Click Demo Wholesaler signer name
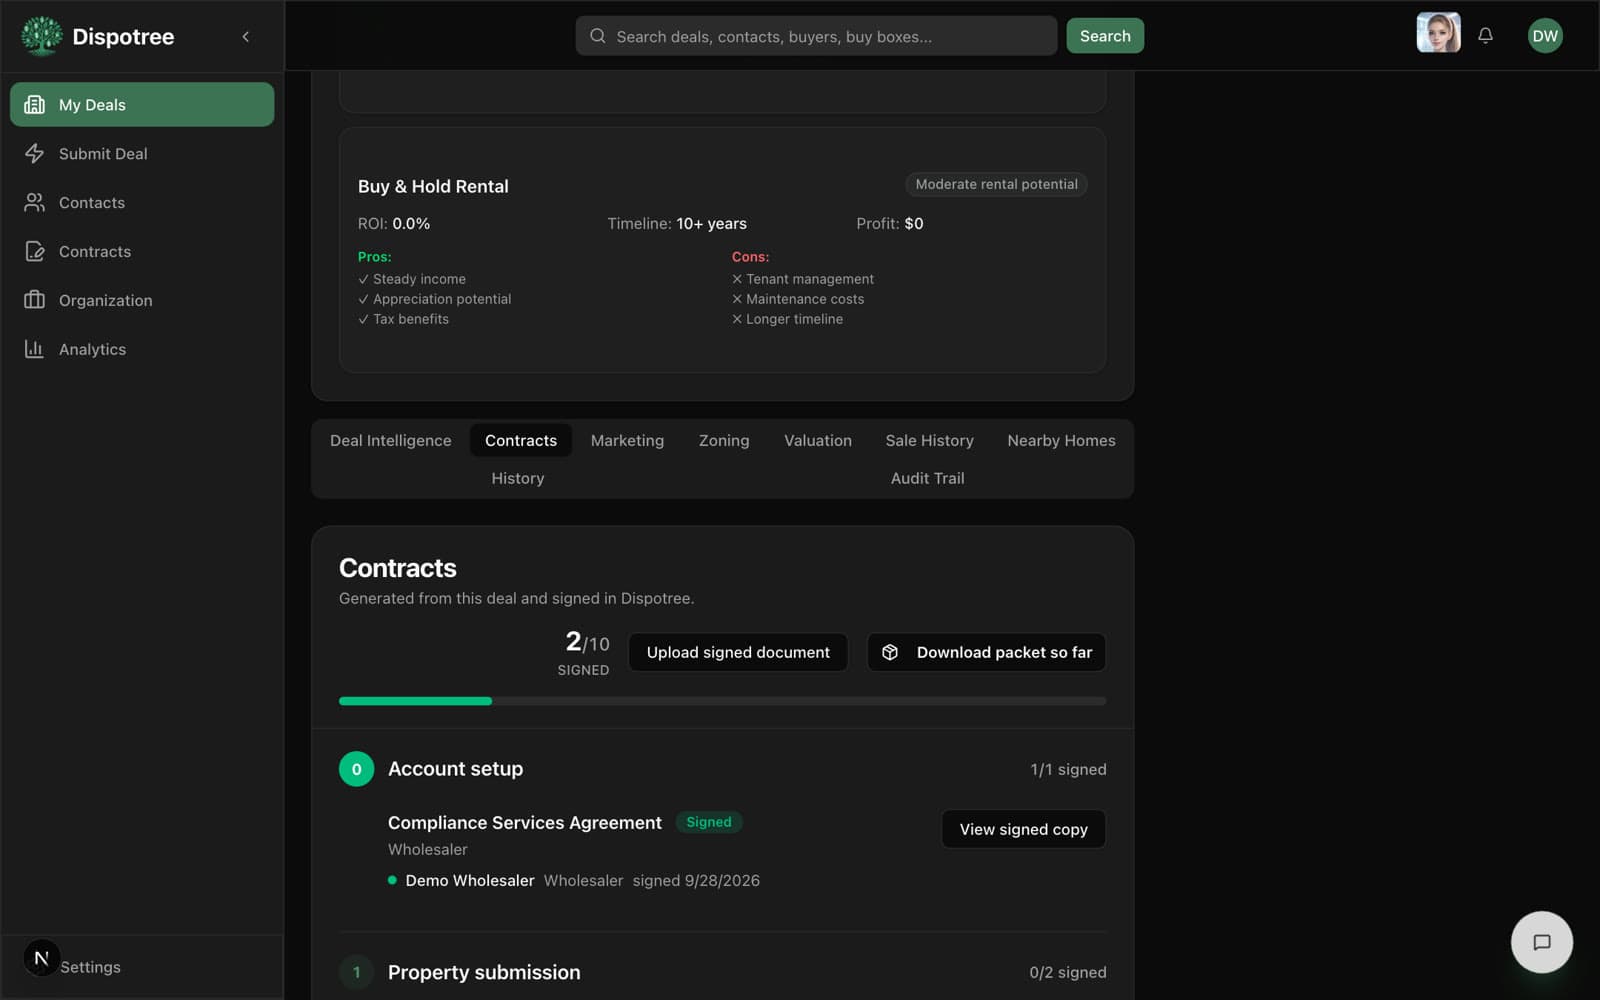The image size is (1600, 1000). (470, 880)
